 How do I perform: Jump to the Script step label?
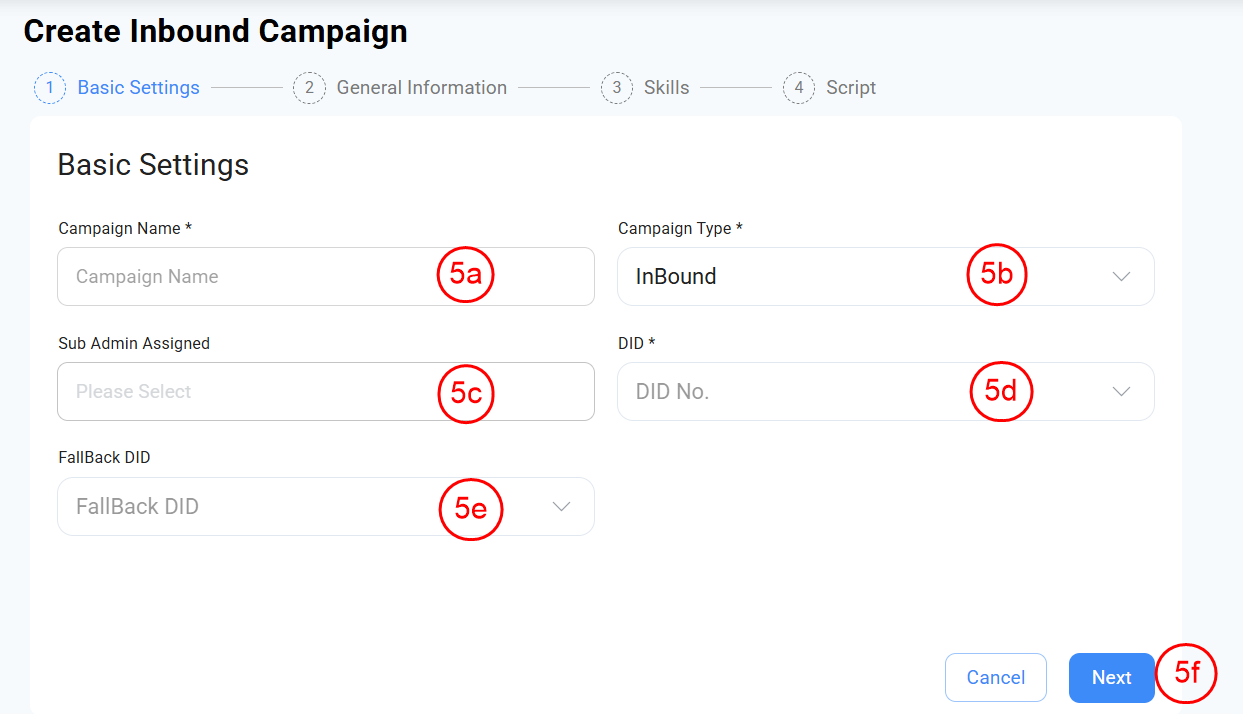pyautogui.click(x=851, y=88)
